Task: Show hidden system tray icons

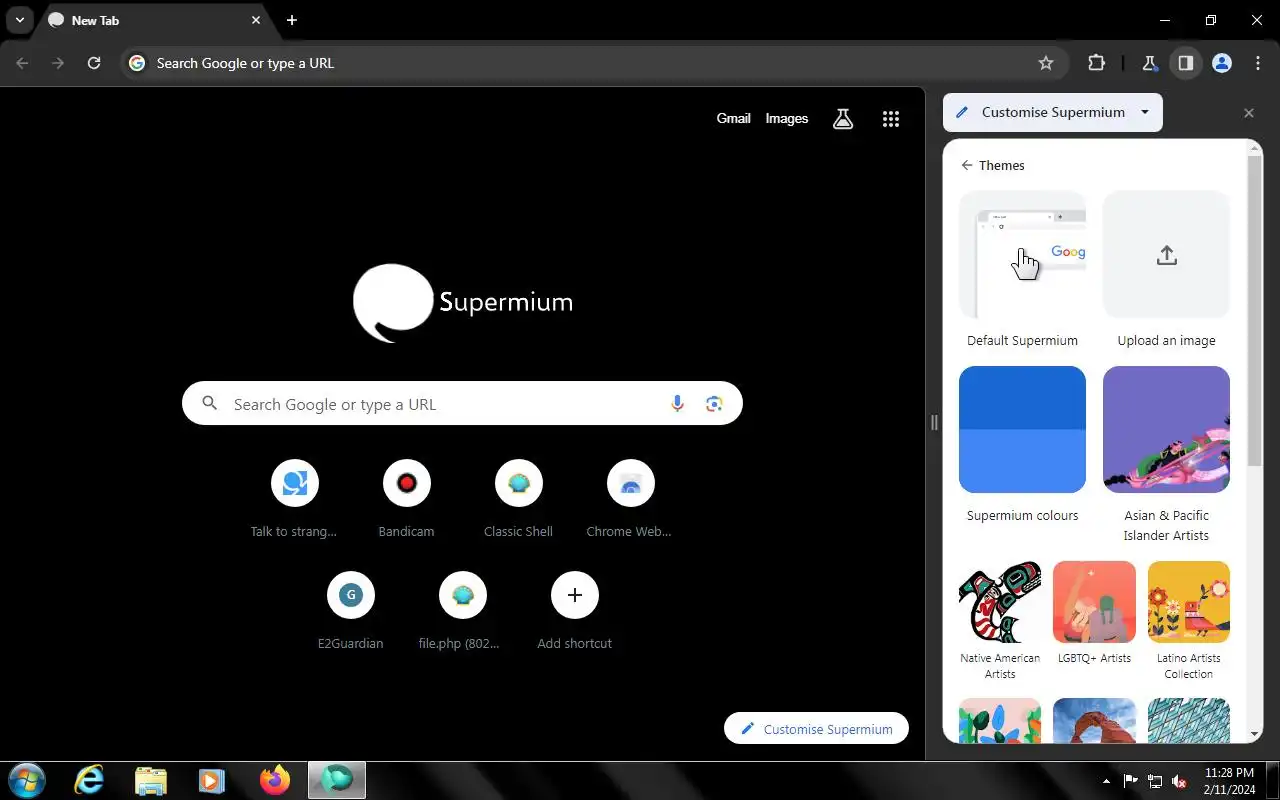Action: tap(1106, 781)
